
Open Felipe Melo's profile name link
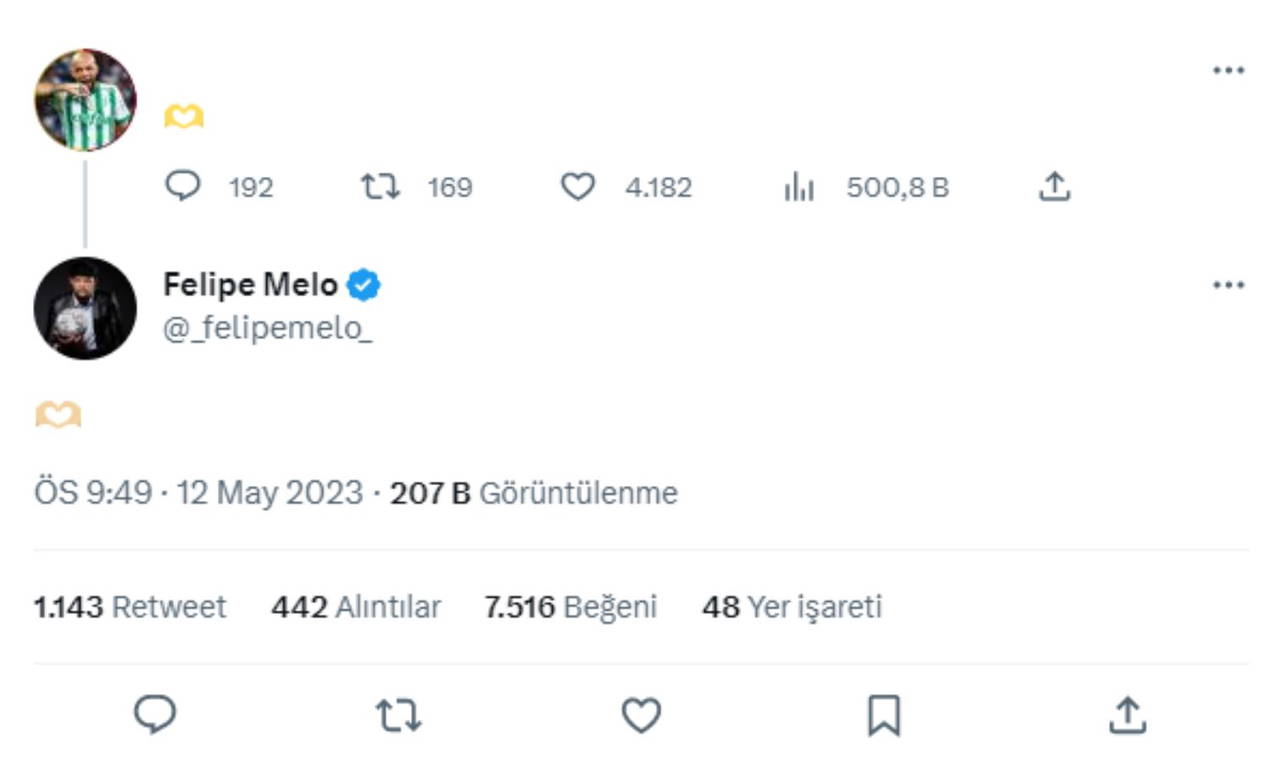pos(250,285)
